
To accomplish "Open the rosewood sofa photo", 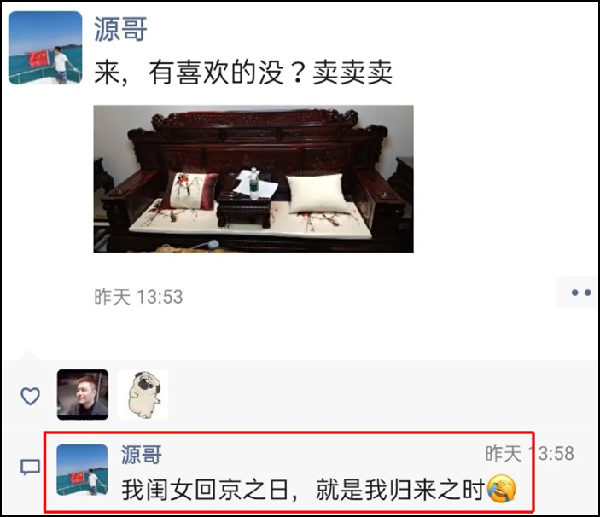I will (x=253, y=179).
